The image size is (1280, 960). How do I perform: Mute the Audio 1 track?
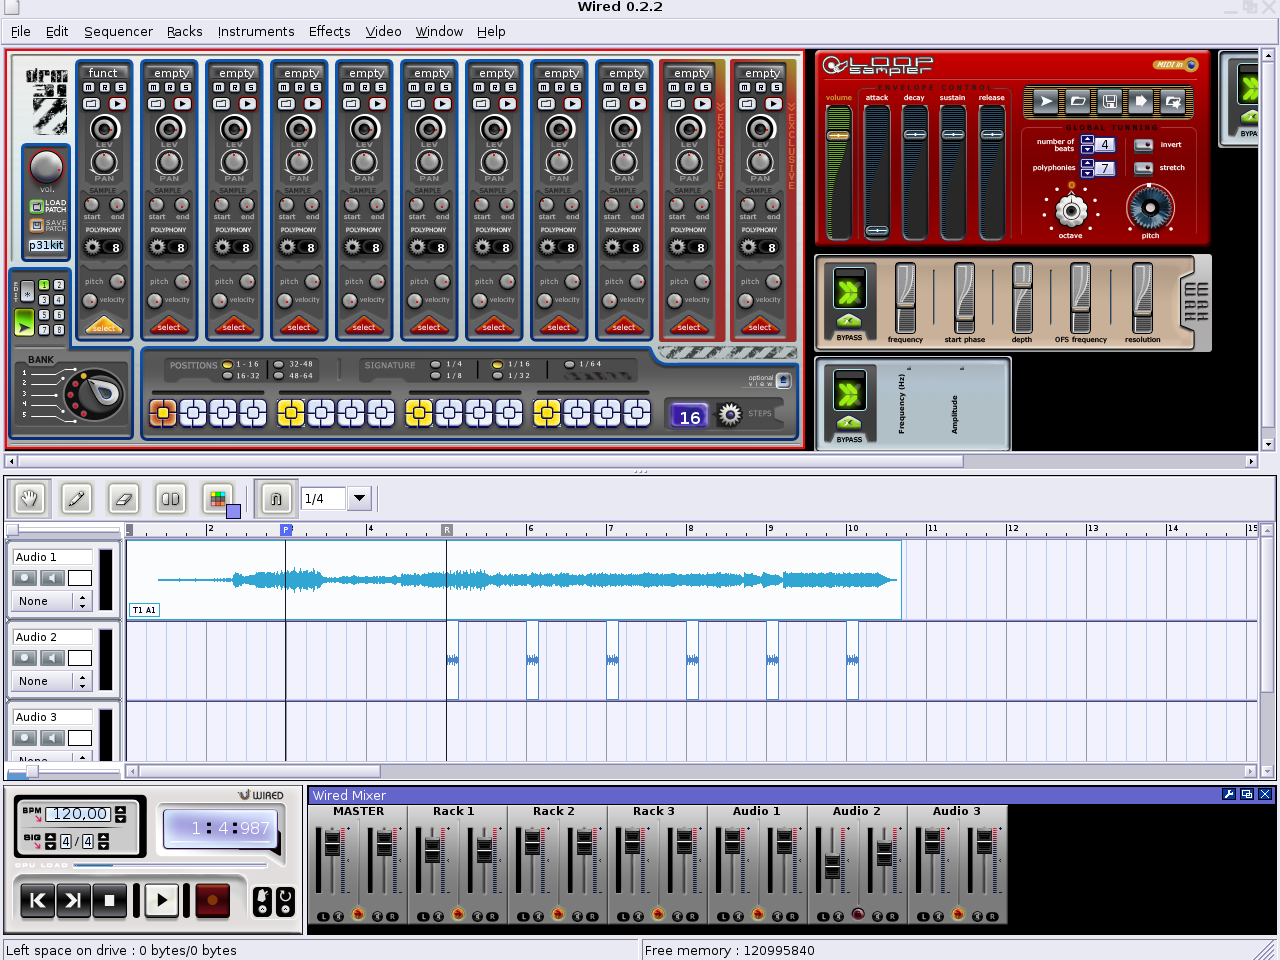click(x=52, y=578)
